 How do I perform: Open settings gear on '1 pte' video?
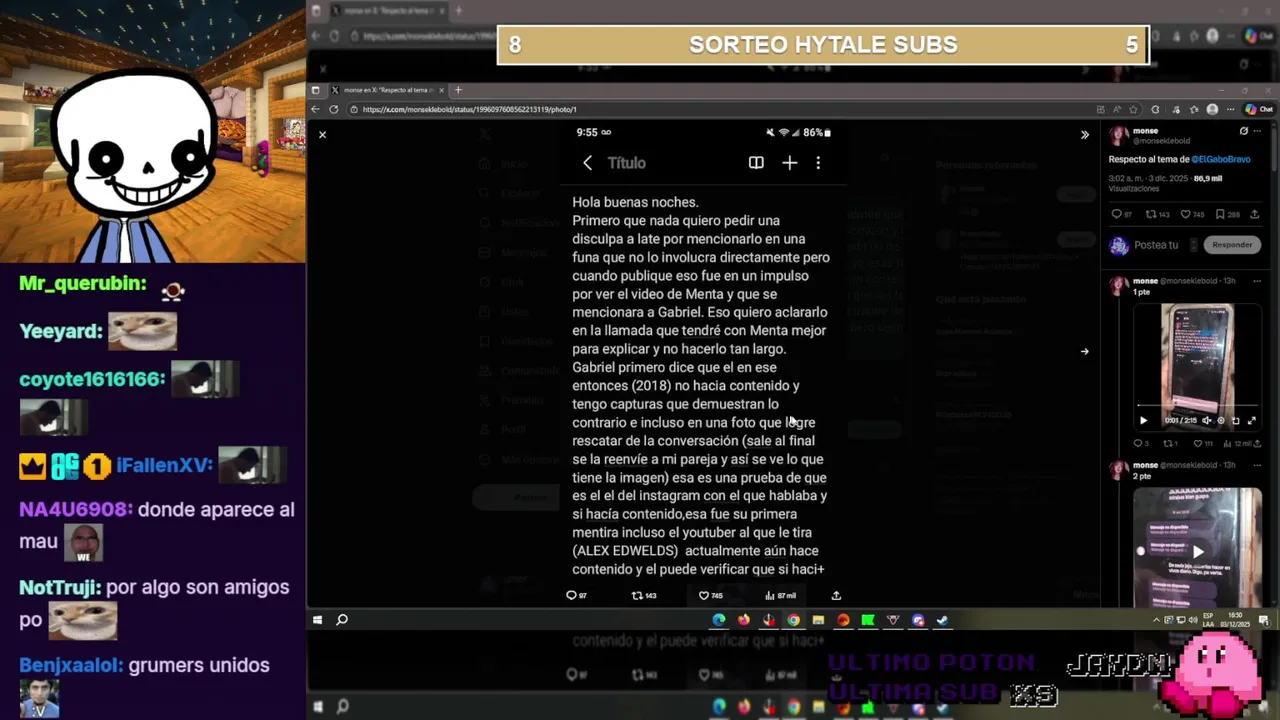click(1220, 420)
